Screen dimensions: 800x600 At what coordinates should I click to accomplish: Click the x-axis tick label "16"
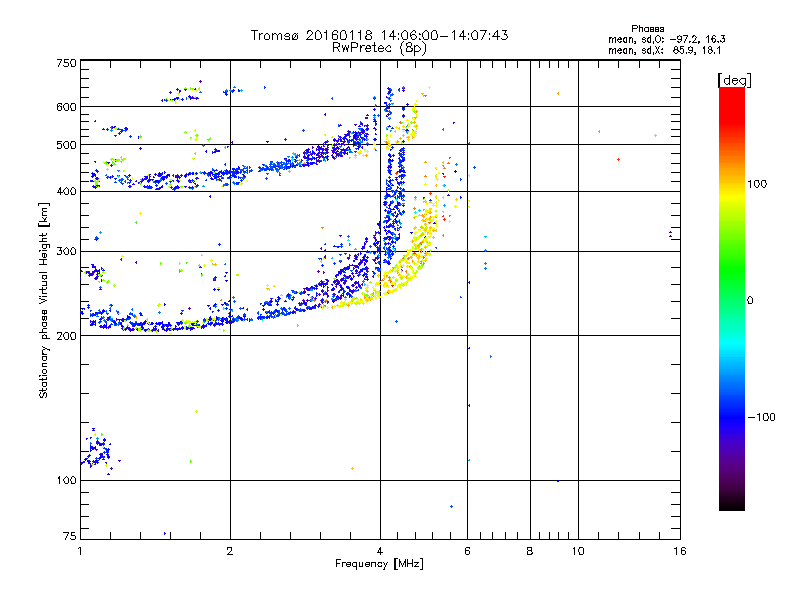(x=680, y=551)
